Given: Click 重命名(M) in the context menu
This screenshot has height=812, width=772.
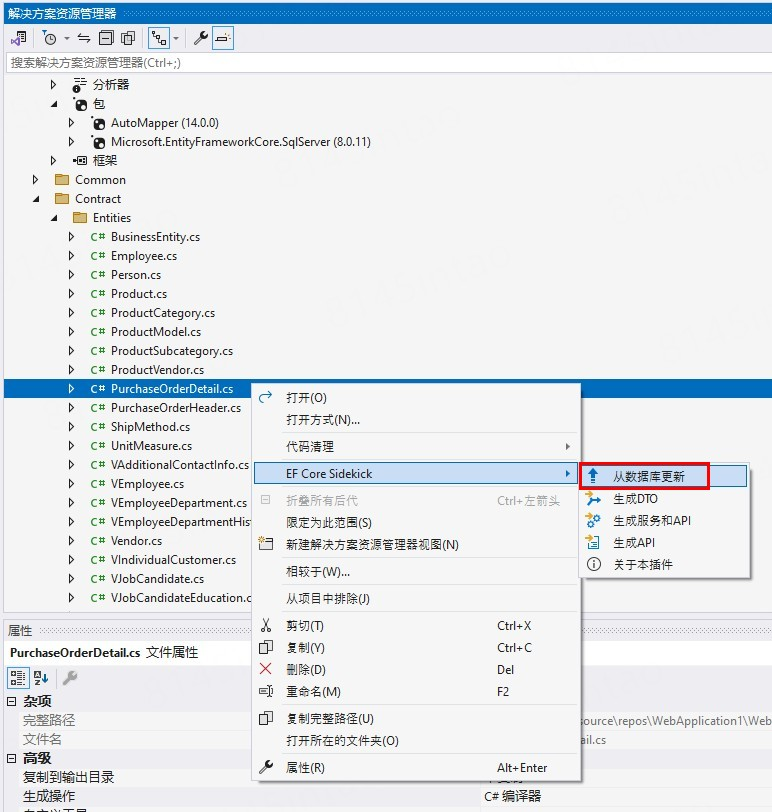Looking at the screenshot, I should coord(313,692).
